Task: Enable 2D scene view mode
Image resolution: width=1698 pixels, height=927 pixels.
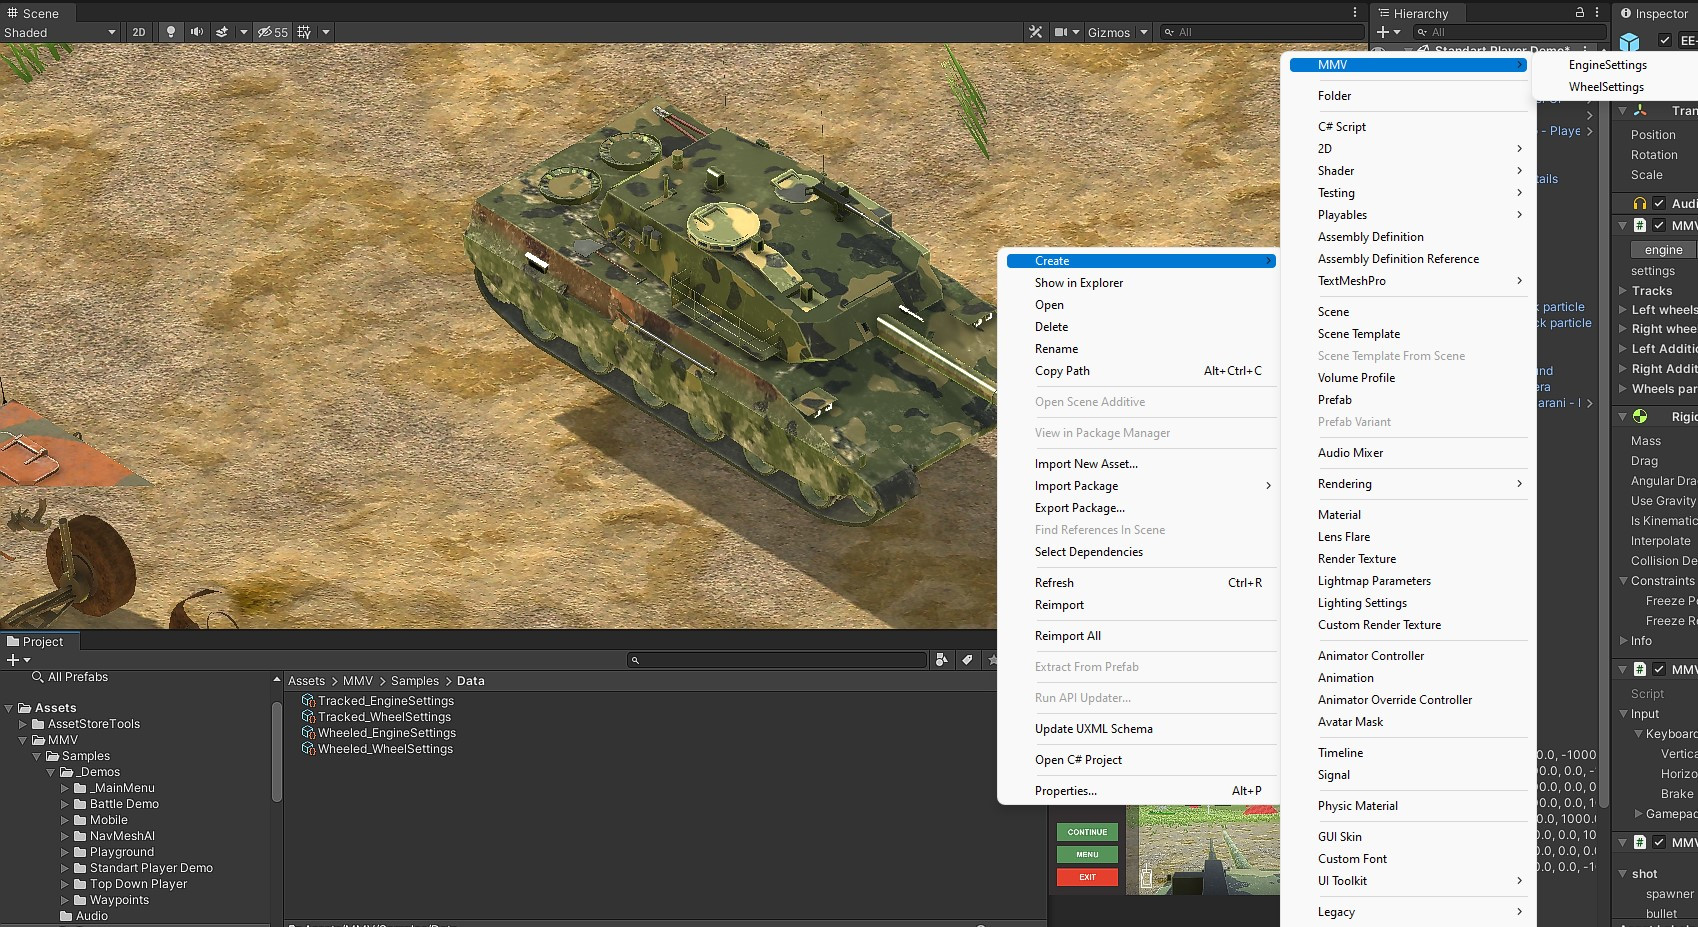Action: pos(139,32)
